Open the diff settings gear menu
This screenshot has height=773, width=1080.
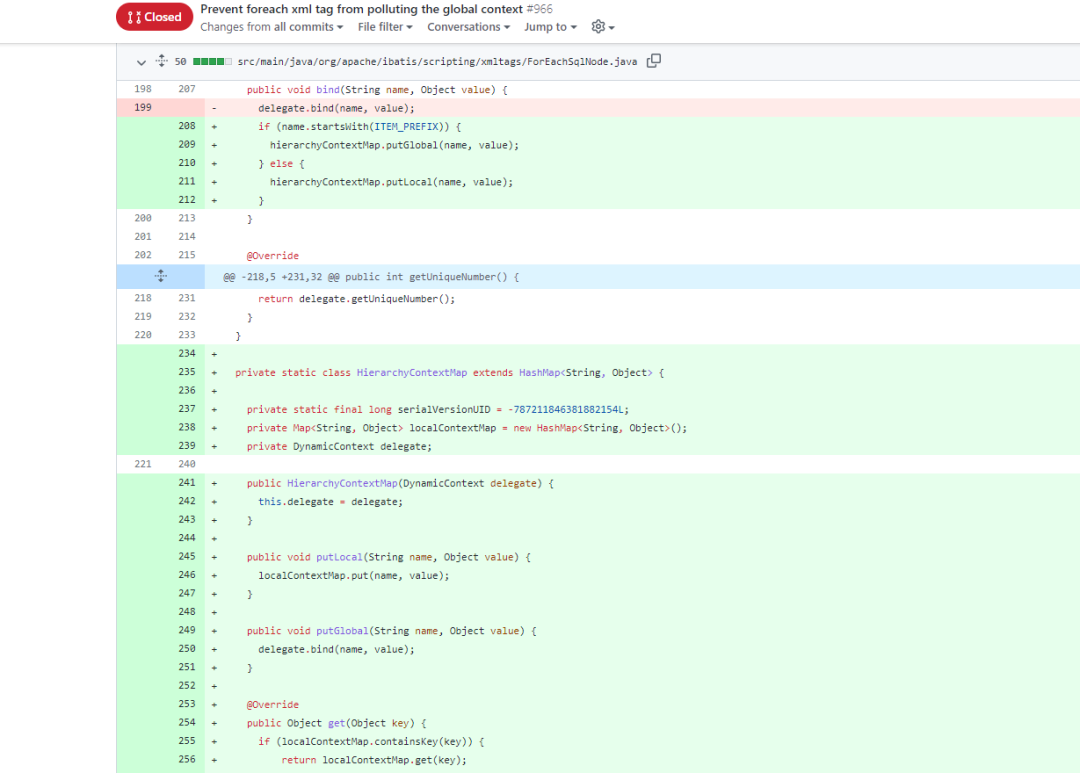pos(603,27)
